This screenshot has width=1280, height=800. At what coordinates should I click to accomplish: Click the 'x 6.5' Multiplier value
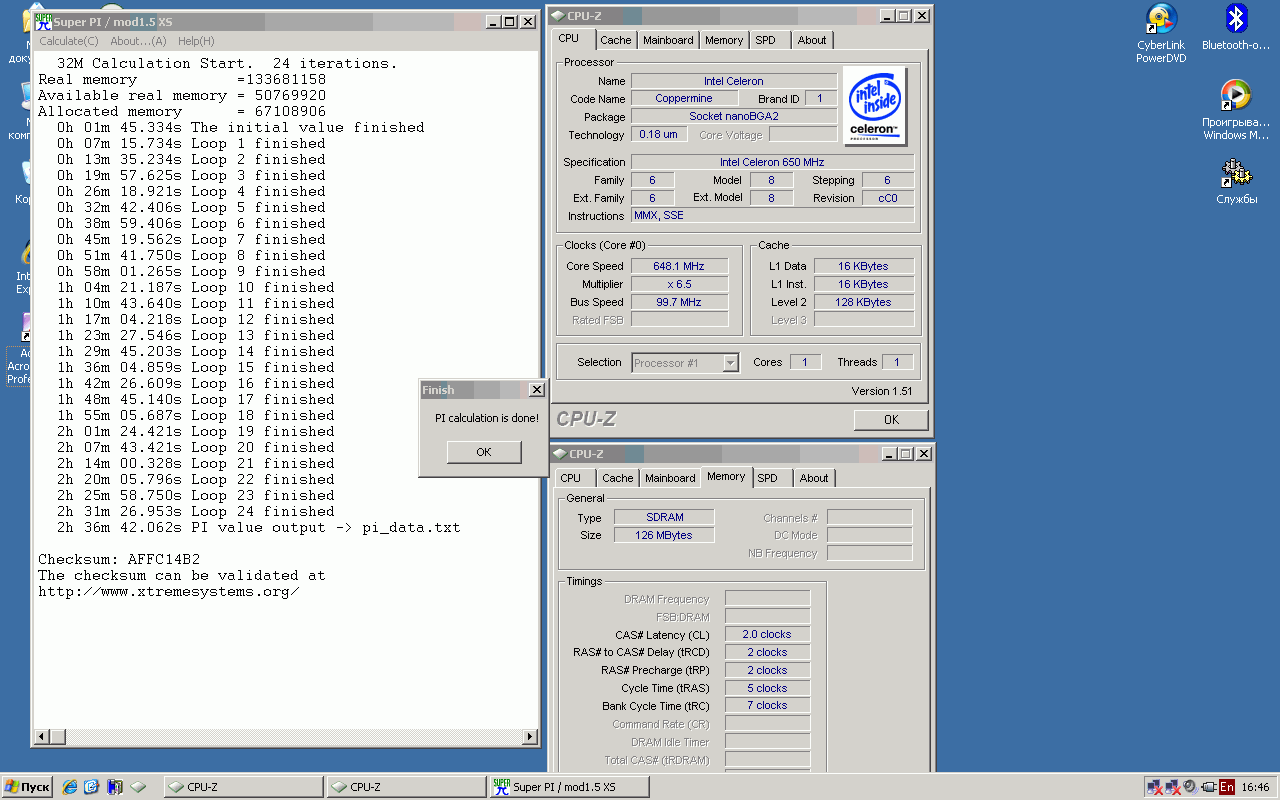(x=678, y=284)
